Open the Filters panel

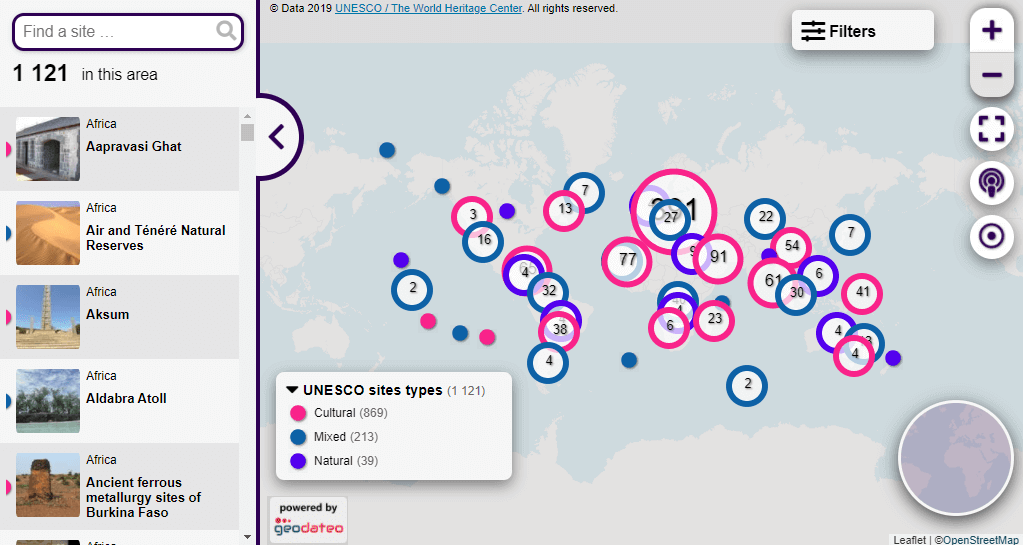click(x=863, y=31)
